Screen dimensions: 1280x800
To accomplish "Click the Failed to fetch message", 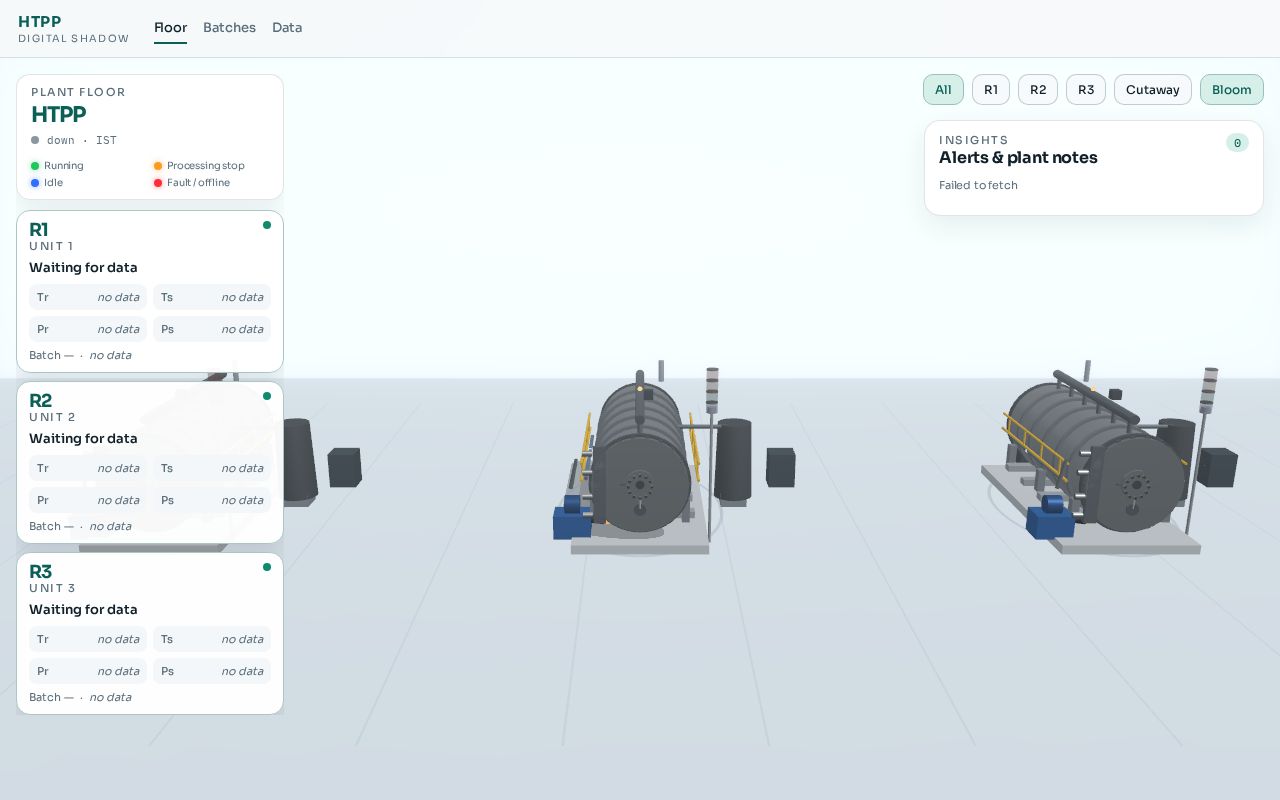I will coord(978,185).
